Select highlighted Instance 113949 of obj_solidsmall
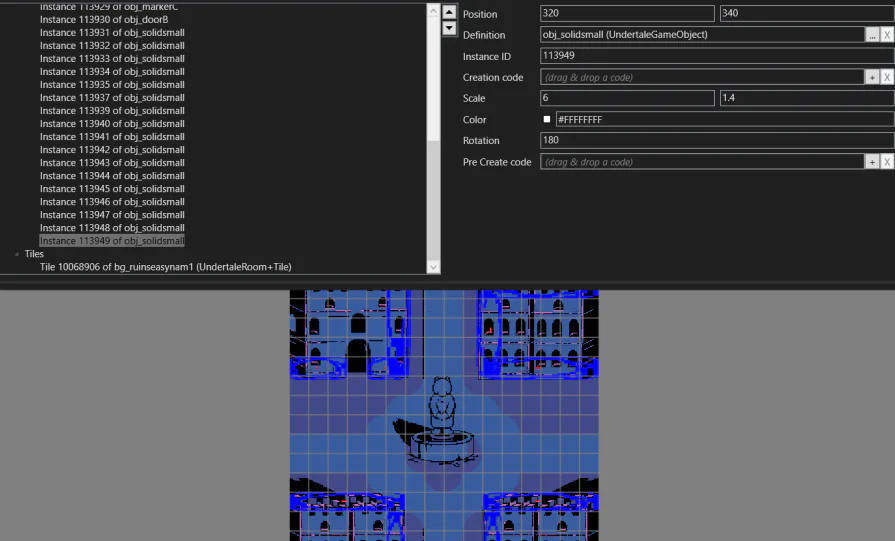This screenshot has width=895, height=541. (112, 241)
